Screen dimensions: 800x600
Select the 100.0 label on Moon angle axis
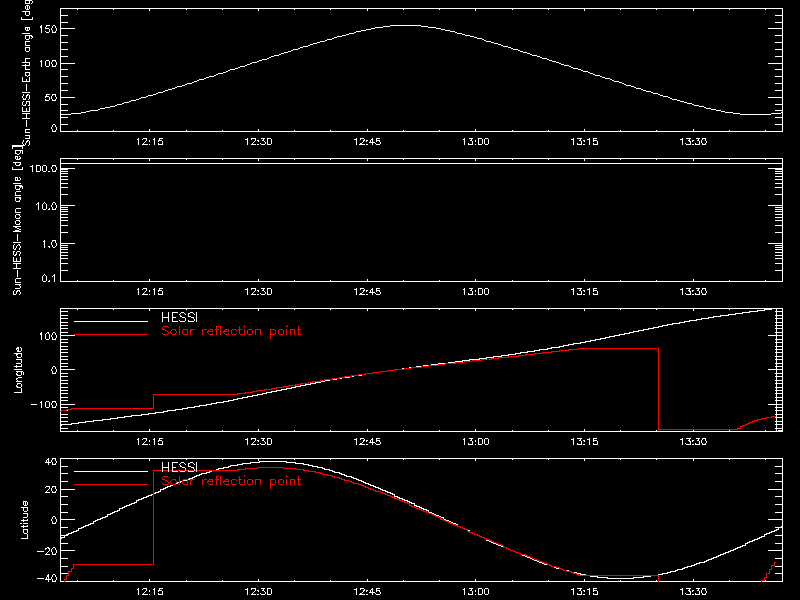click(44, 168)
